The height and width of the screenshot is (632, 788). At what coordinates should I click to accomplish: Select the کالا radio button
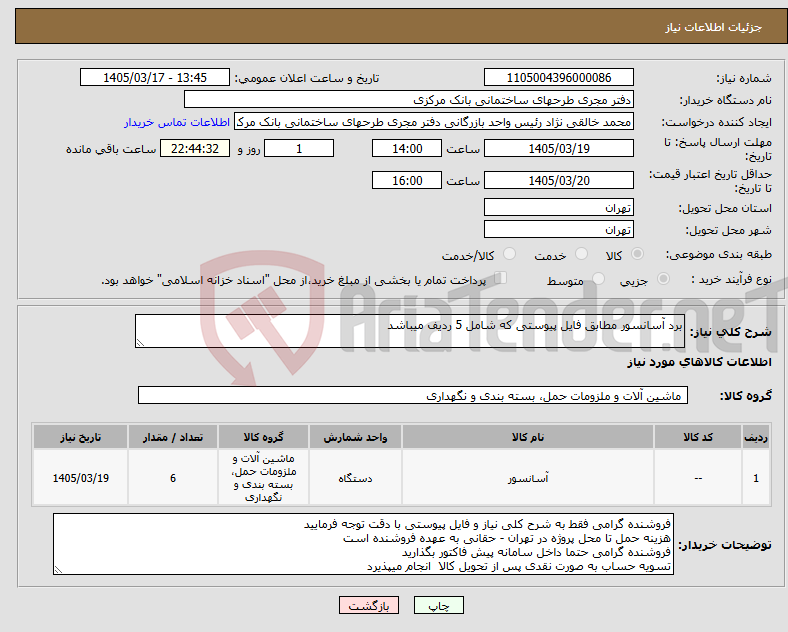pos(637,254)
